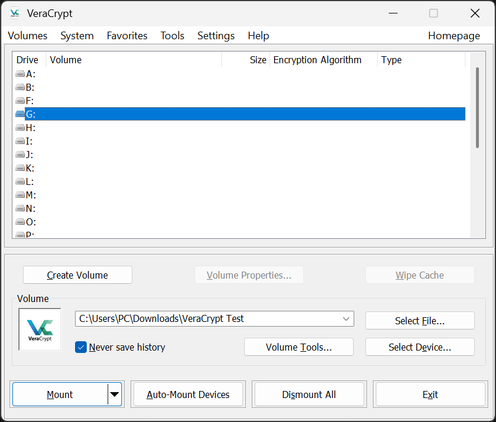Click the Homepage link in menu bar
Viewport: 496px width, 422px height.
point(454,35)
